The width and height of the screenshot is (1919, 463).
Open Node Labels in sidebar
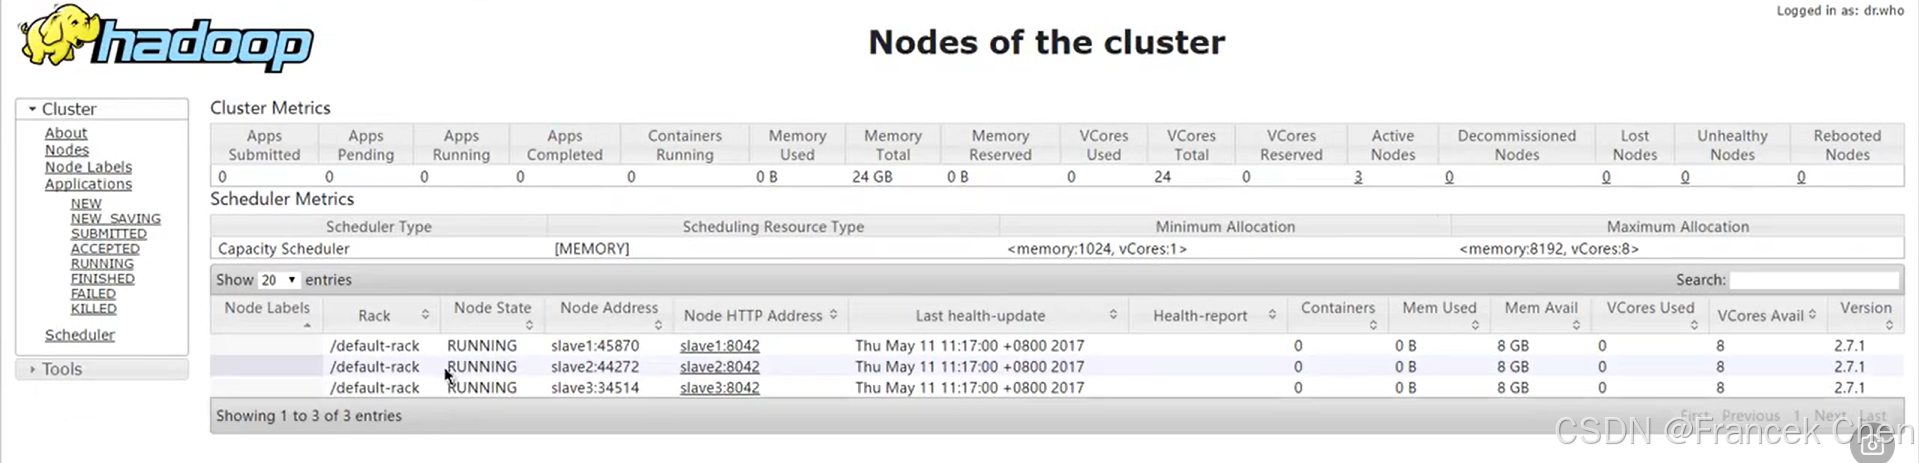pyautogui.click(x=88, y=167)
